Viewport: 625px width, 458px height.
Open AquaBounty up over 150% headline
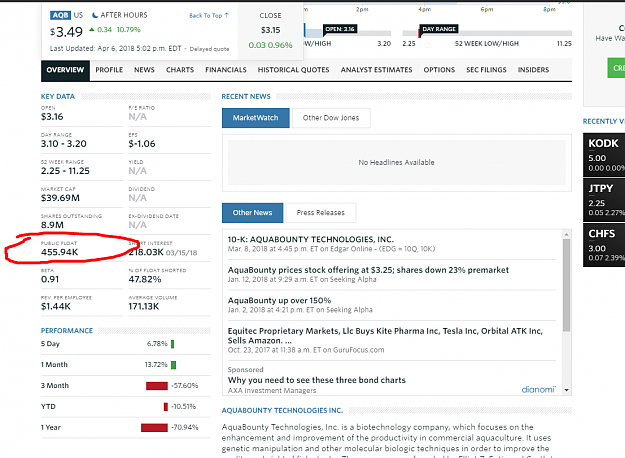(279, 301)
